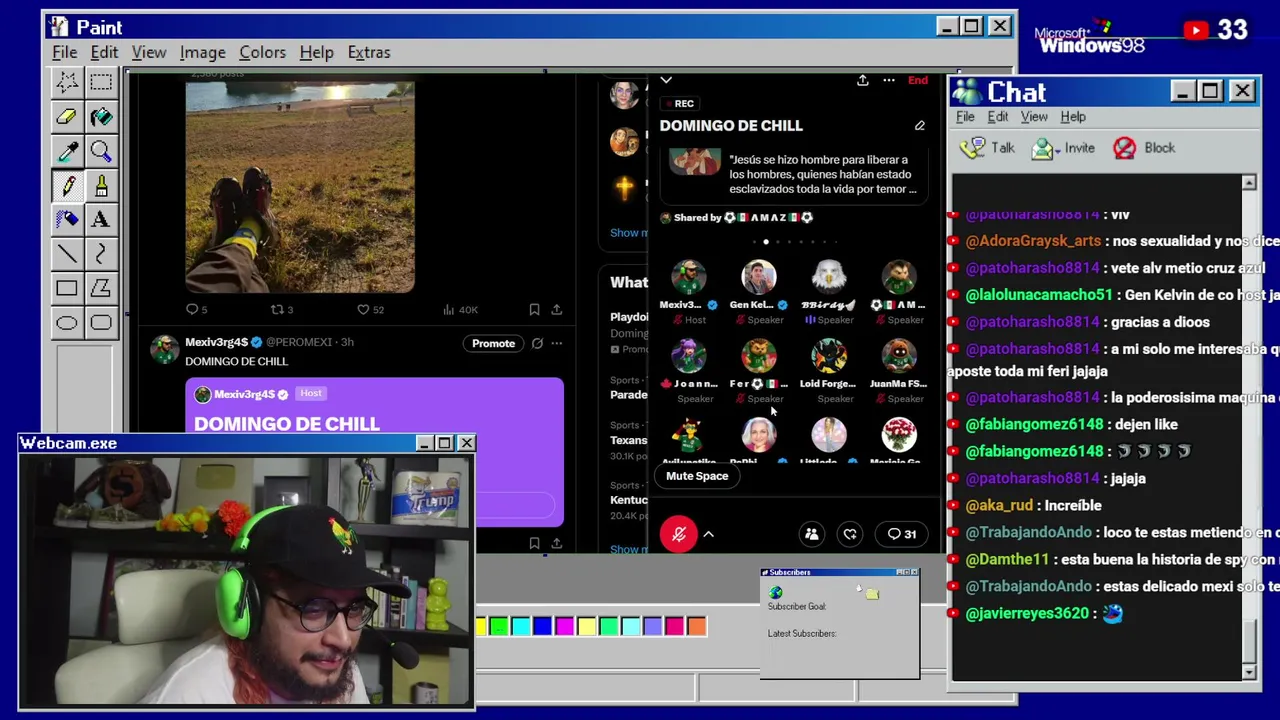Screen dimensions: 1280x720
Task: Select the Pick Color eyedropper tool
Action: coord(67,151)
